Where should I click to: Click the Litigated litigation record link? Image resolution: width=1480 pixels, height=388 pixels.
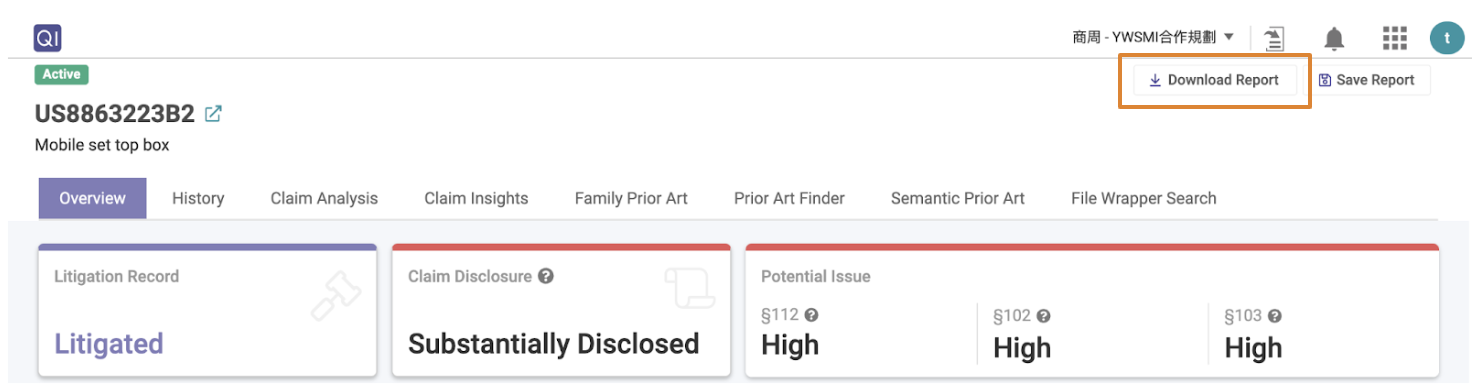pos(109,344)
